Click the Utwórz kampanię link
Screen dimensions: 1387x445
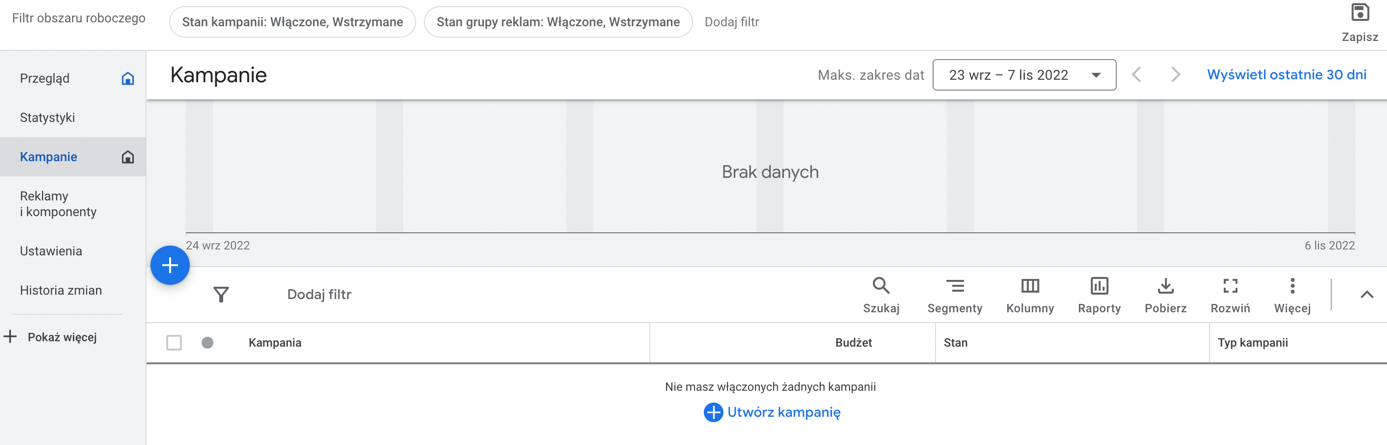[x=772, y=412]
